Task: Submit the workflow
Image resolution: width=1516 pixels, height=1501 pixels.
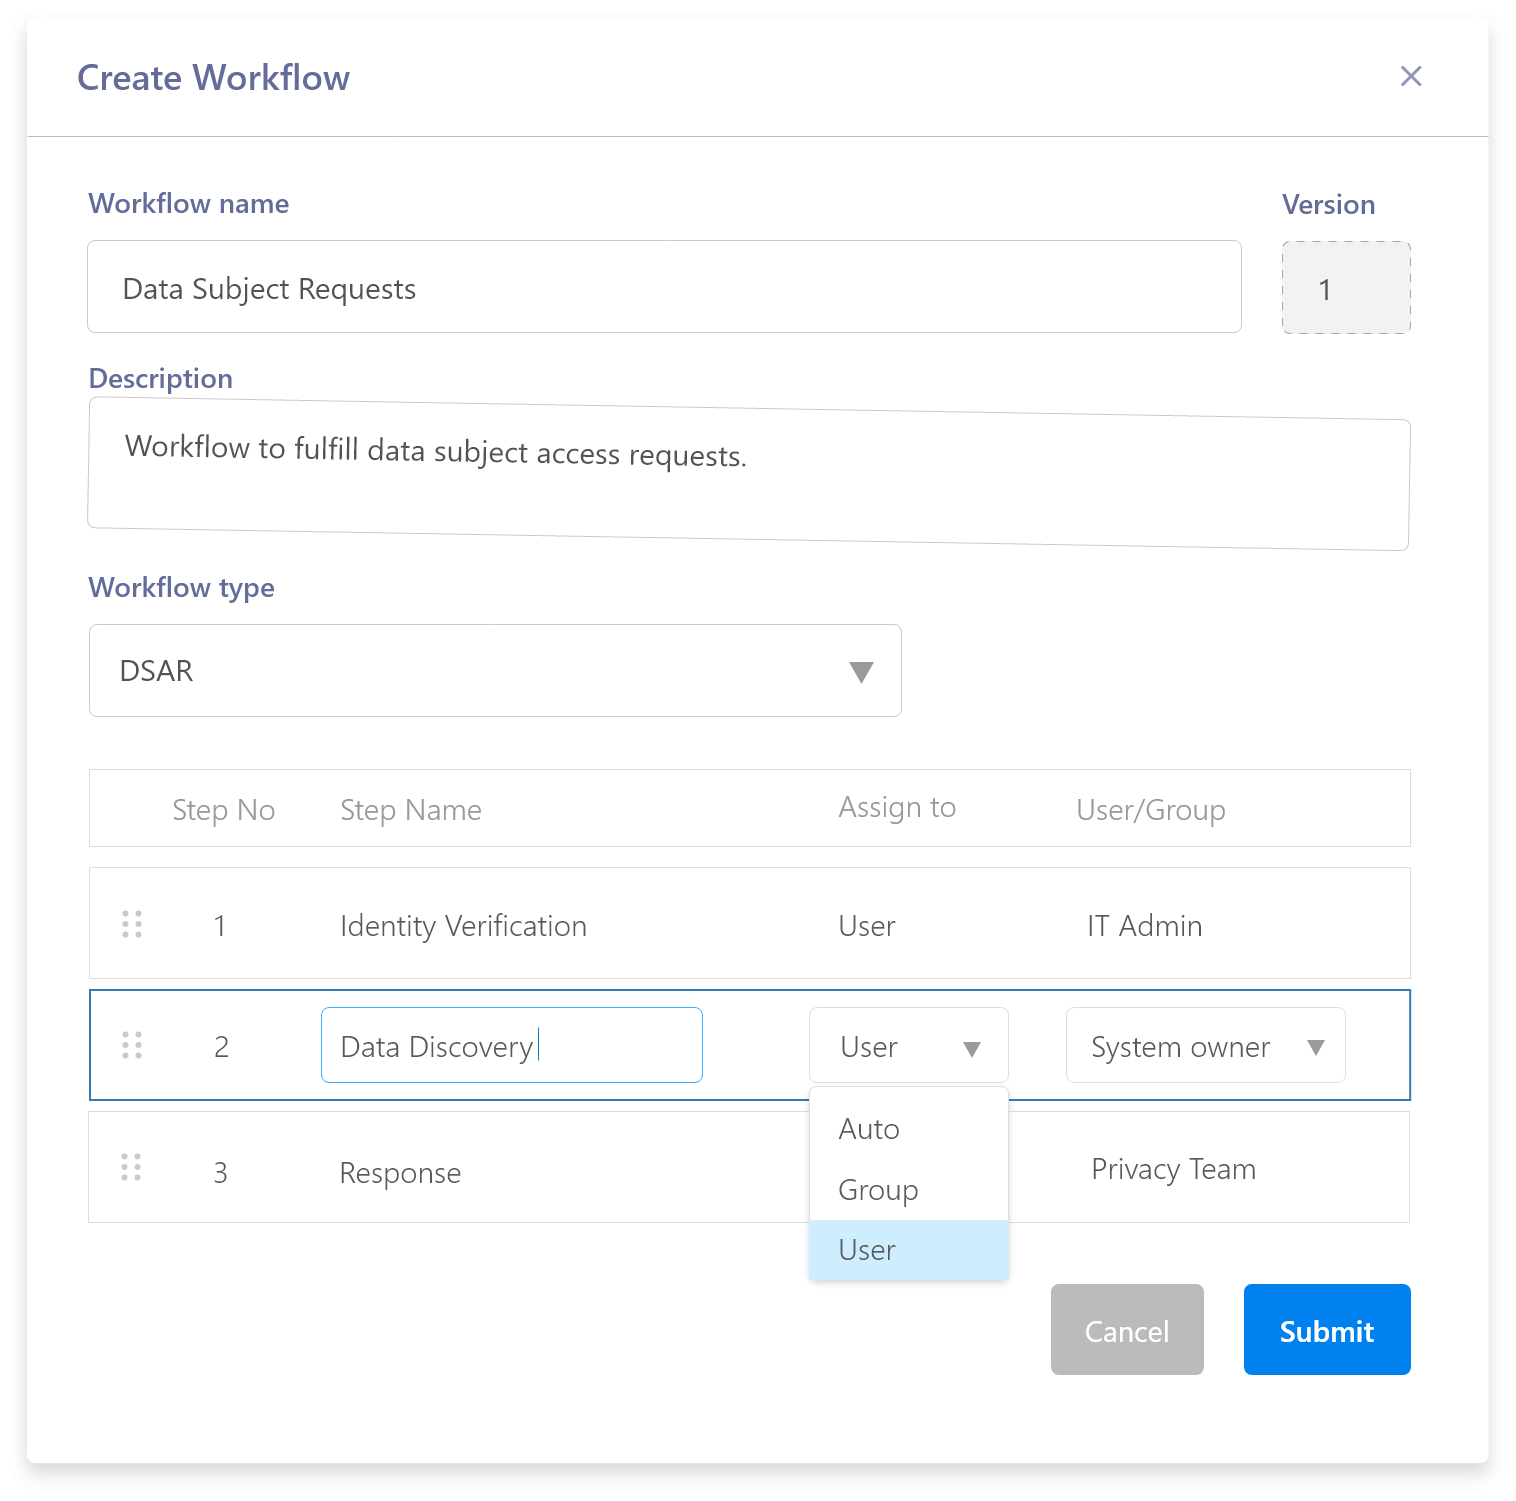Action: pos(1327,1330)
